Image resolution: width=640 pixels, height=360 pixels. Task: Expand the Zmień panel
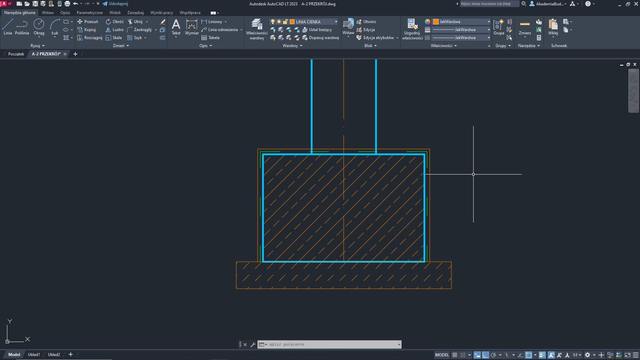(x=121, y=46)
